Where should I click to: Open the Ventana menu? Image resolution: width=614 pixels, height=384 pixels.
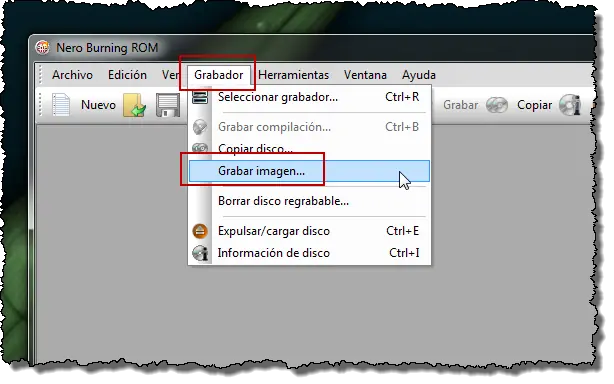point(365,75)
